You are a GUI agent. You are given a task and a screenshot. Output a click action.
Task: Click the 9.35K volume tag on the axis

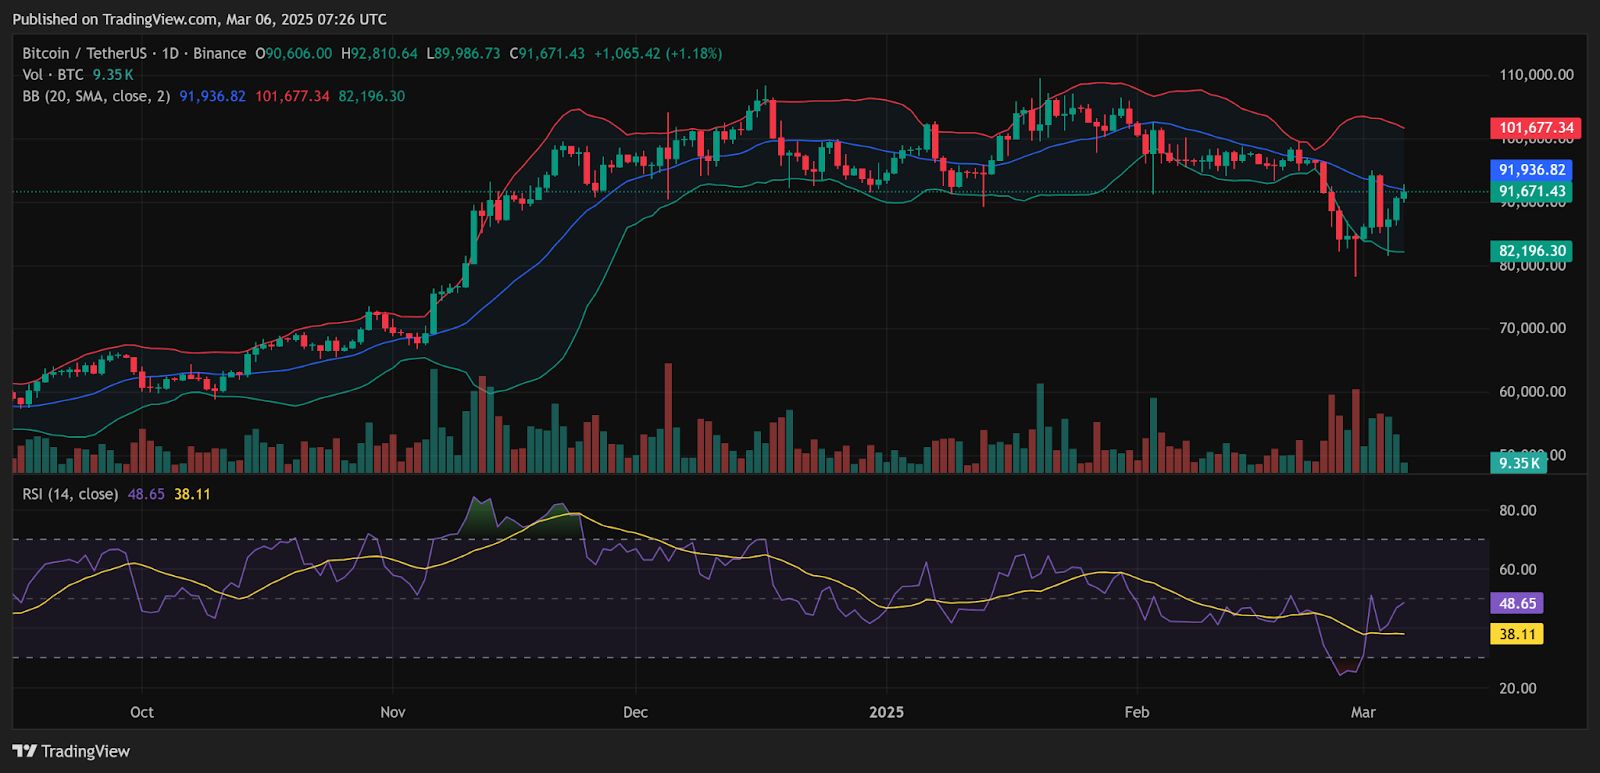click(x=1518, y=462)
